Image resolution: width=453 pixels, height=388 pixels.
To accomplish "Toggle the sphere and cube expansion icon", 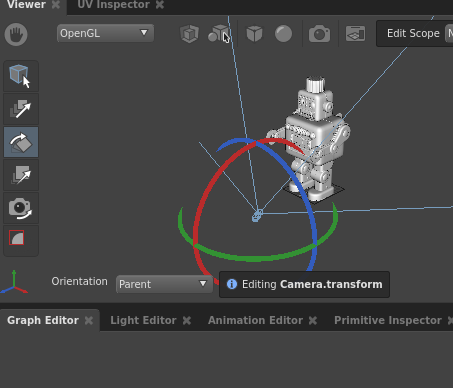I will point(218,34).
